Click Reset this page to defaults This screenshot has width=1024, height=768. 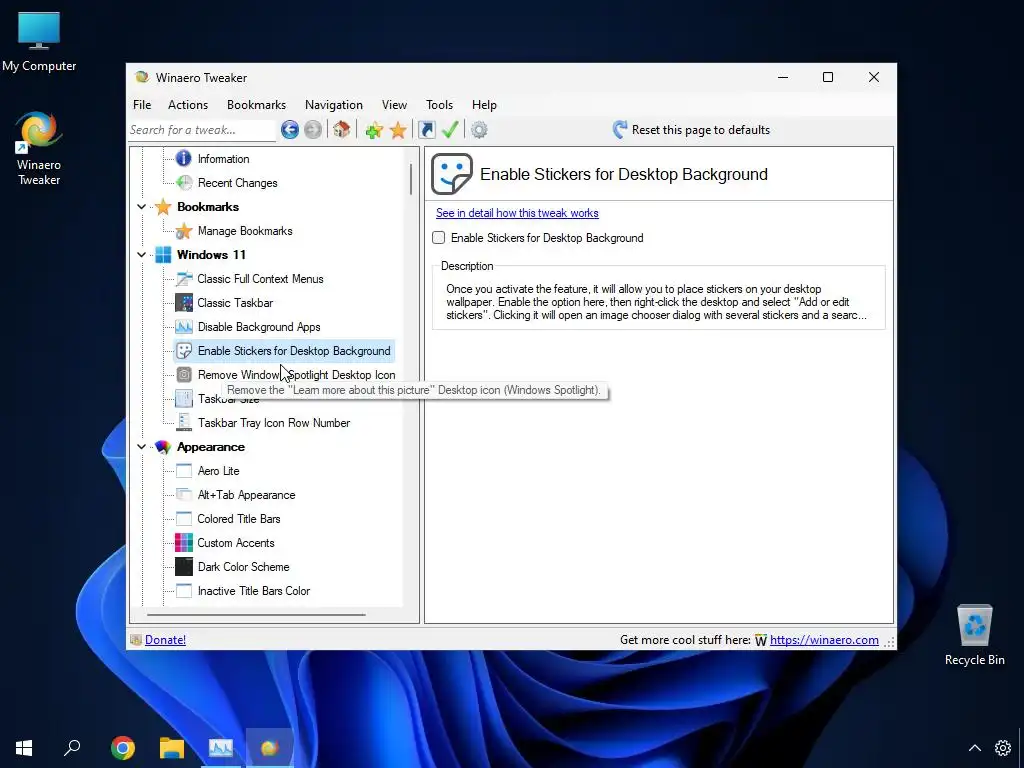[x=691, y=130]
